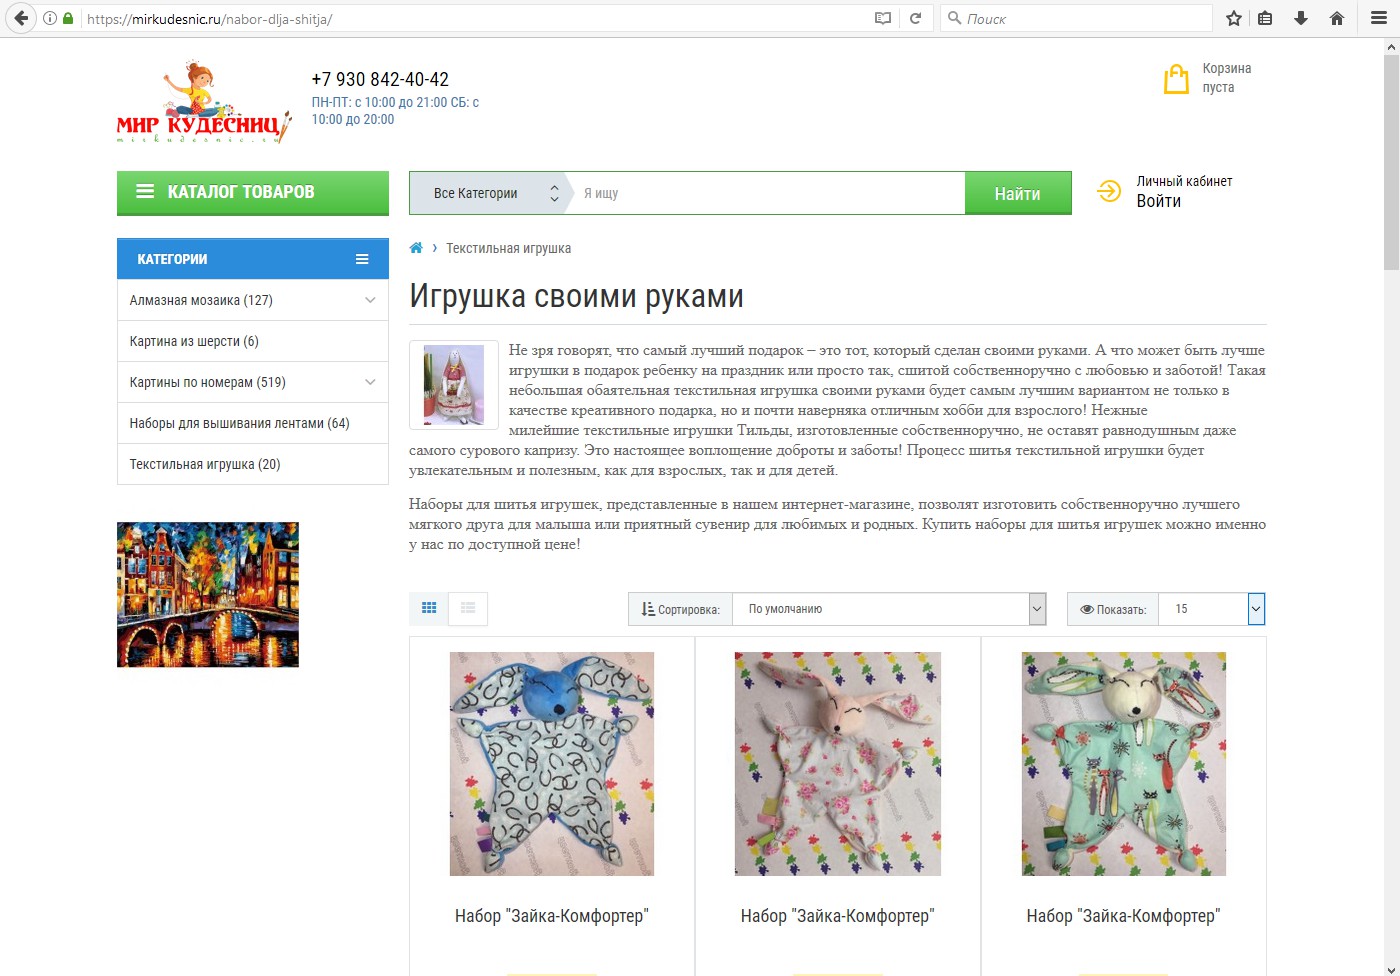Switch to grid view of products

[429, 608]
